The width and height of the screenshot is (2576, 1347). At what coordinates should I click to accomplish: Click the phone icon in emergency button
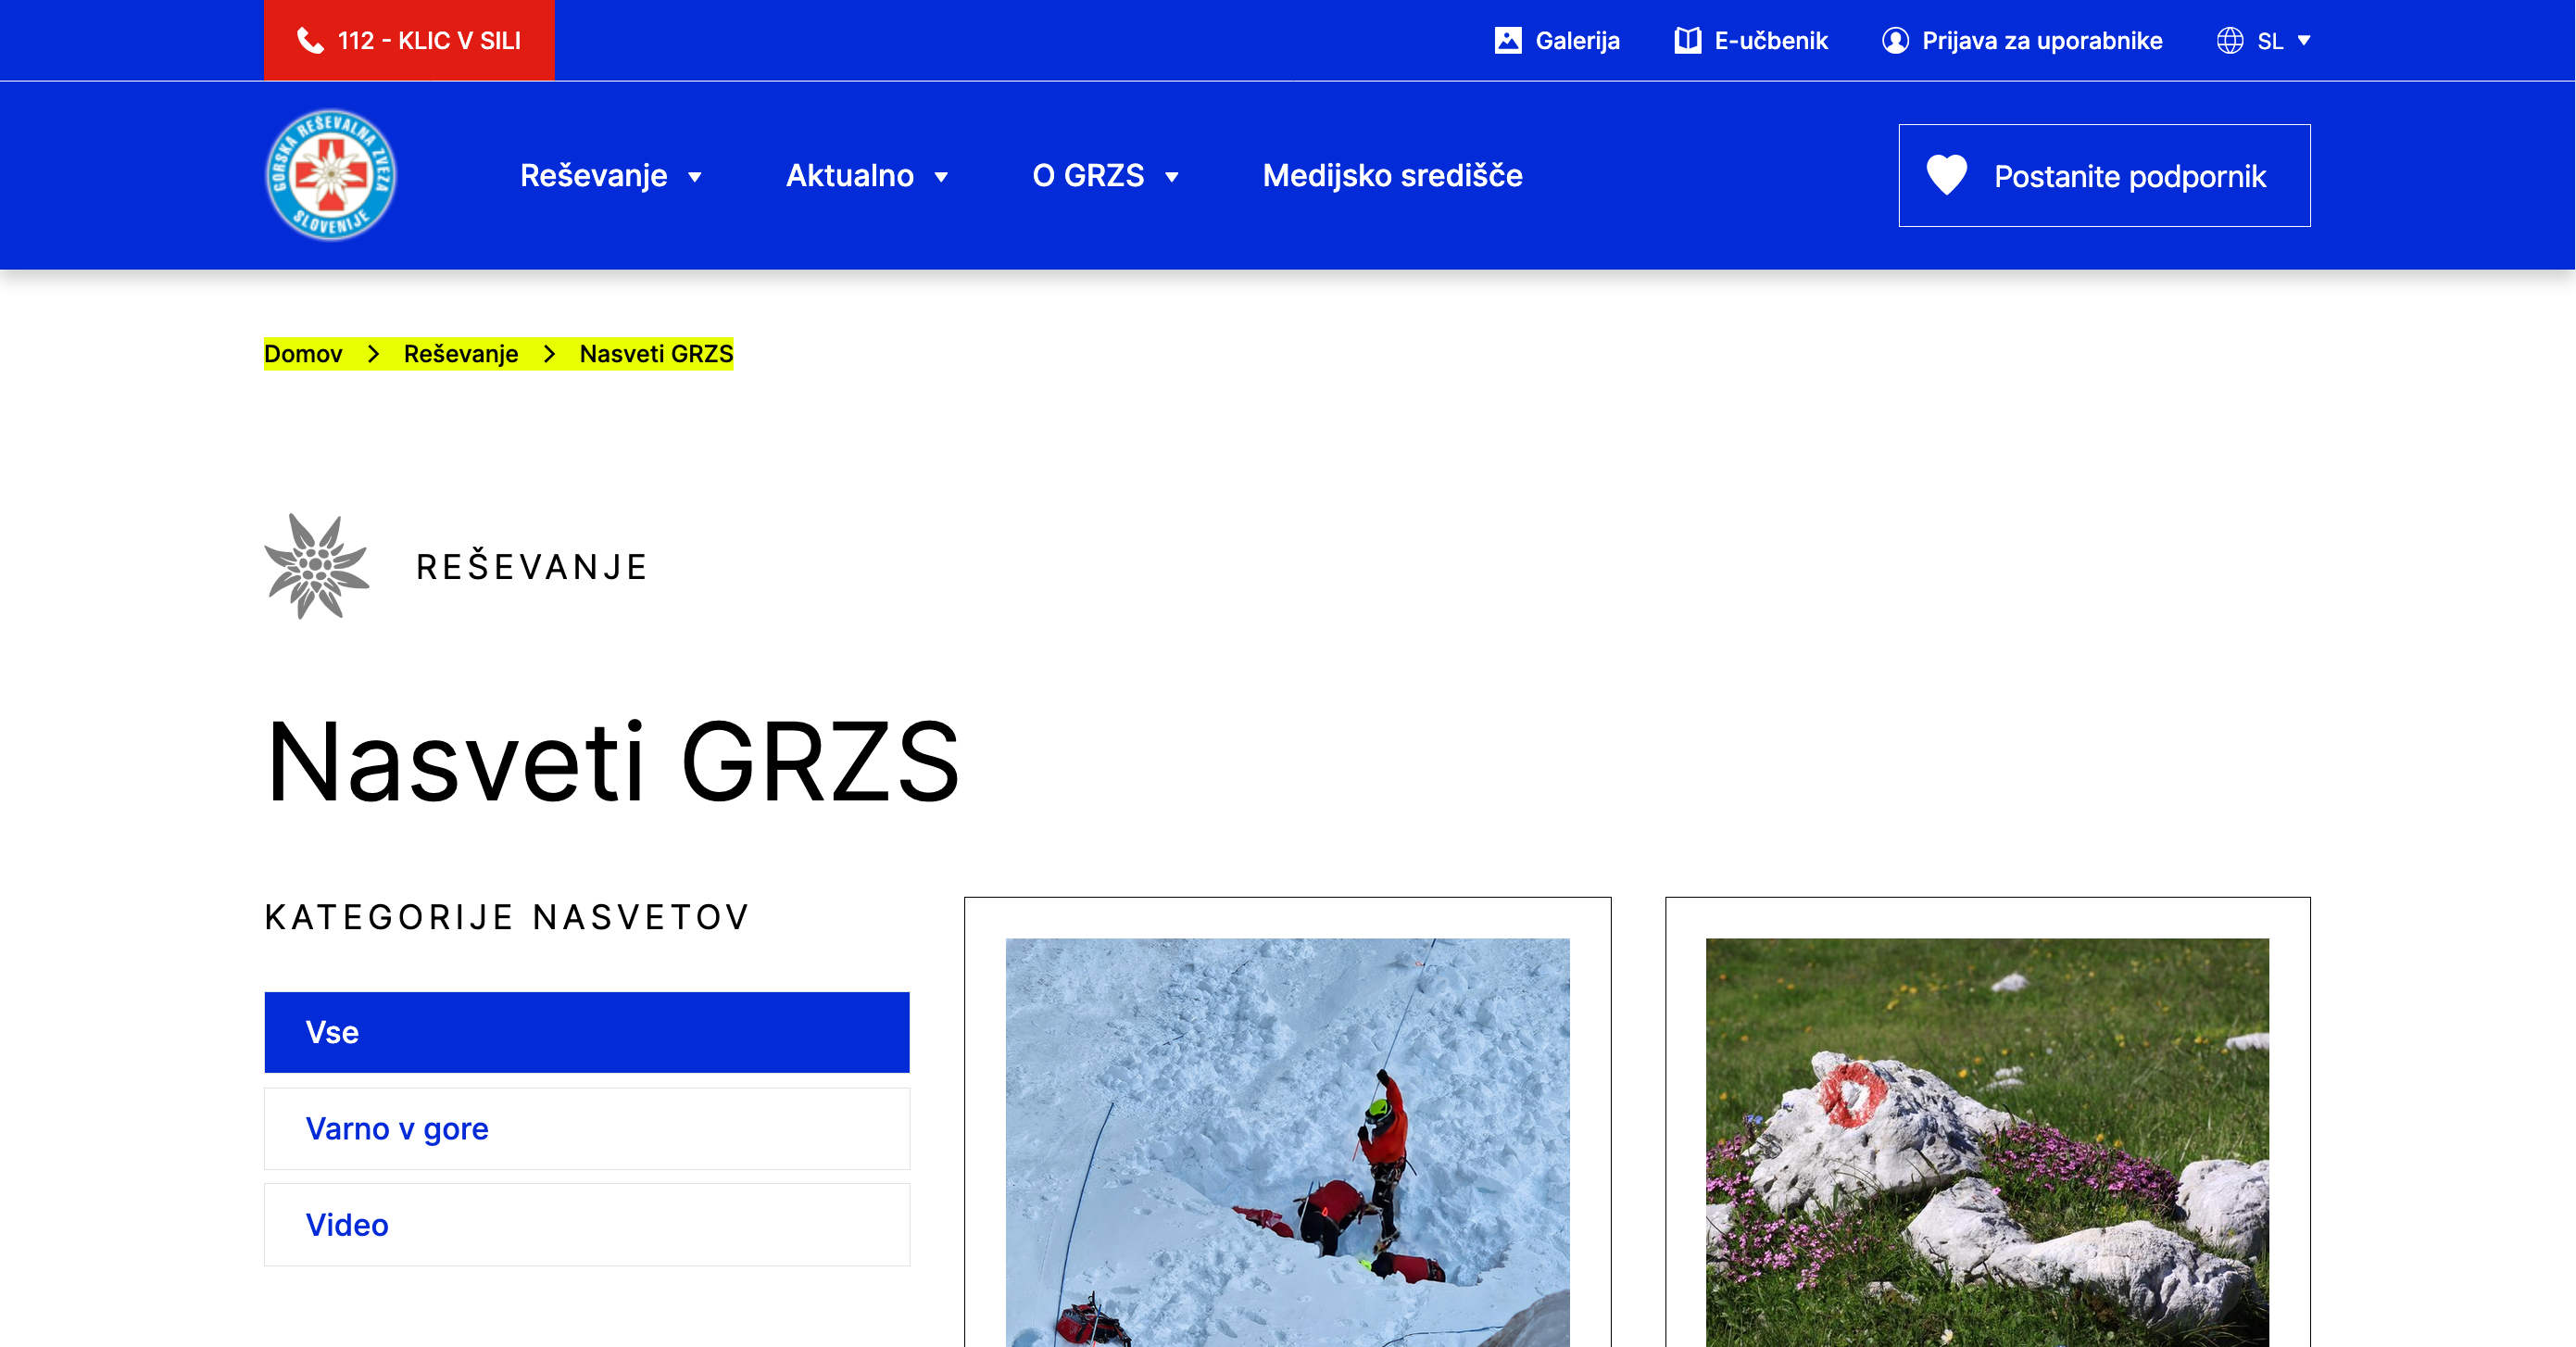coord(310,41)
